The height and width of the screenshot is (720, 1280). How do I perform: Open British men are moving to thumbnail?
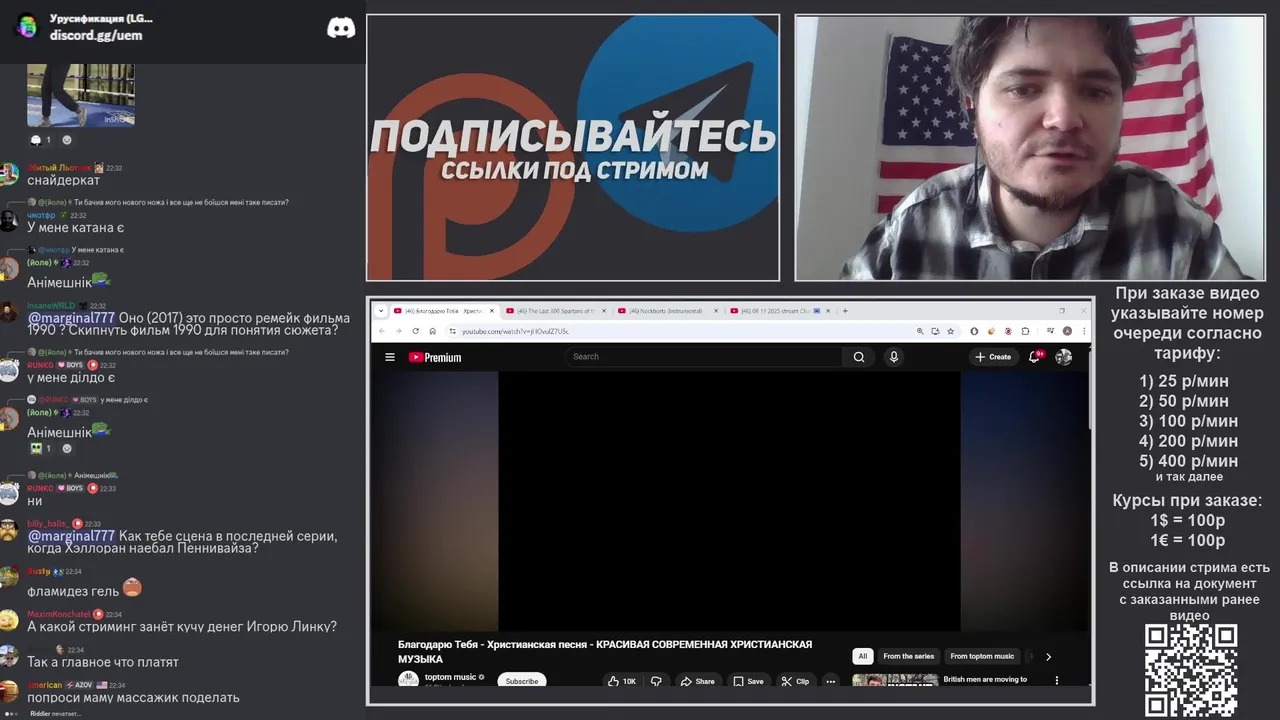[894, 680]
